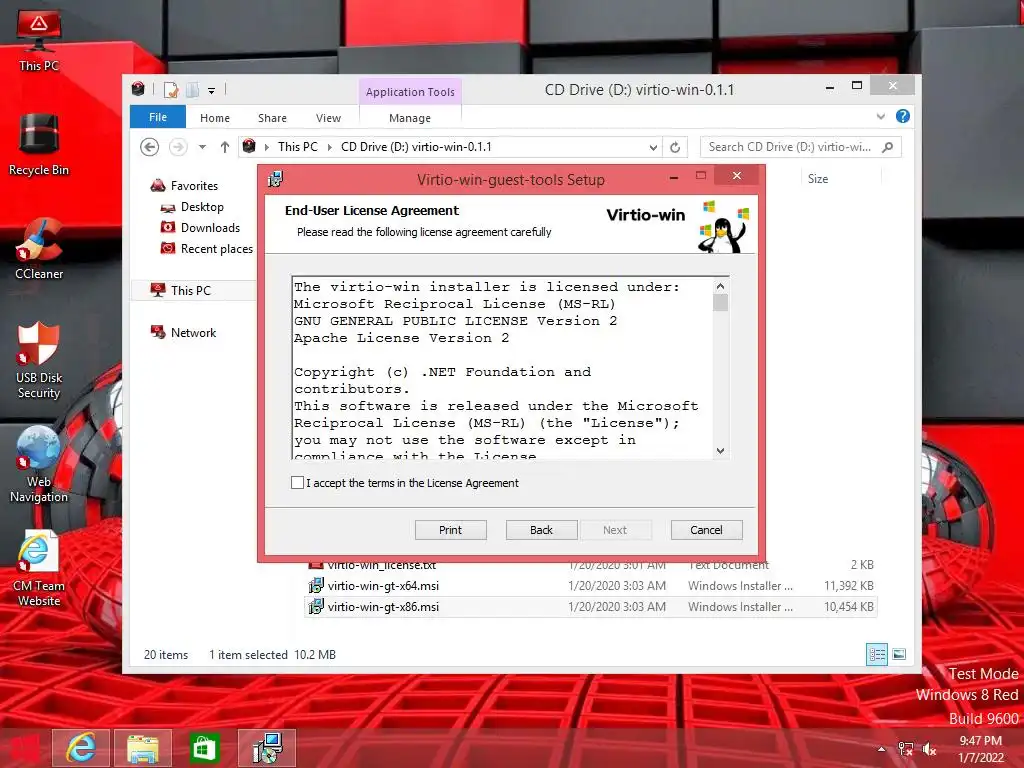Open the View ribbon tab
The width and height of the screenshot is (1024, 768).
[x=328, y=118]
